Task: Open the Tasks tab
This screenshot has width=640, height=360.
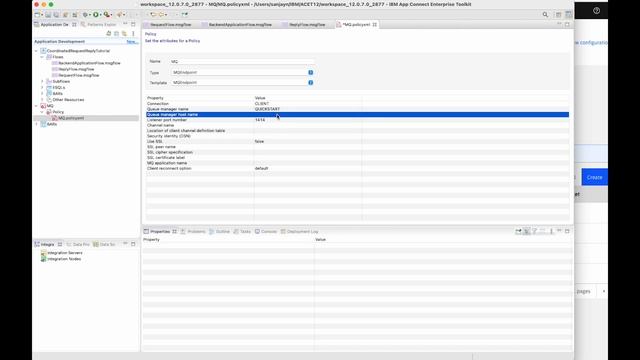Action: [x=242, y=231]
